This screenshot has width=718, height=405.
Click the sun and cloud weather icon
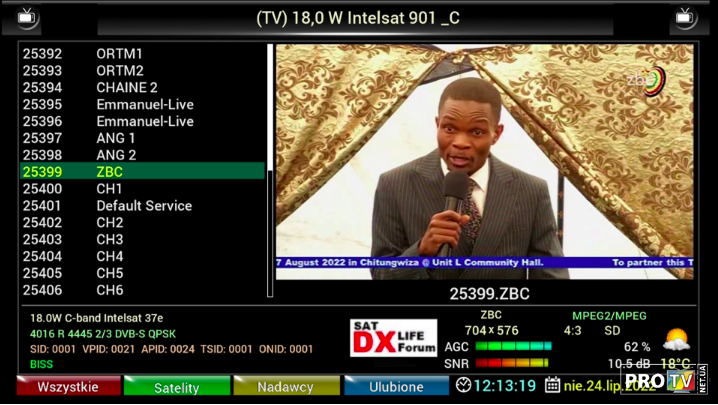[x=676, y=340]
